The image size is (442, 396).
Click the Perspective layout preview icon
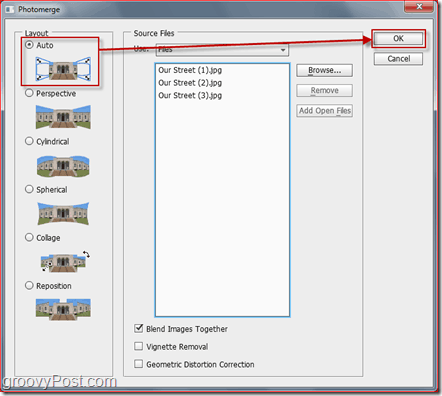pyautogui.click(x=63, y=117)
